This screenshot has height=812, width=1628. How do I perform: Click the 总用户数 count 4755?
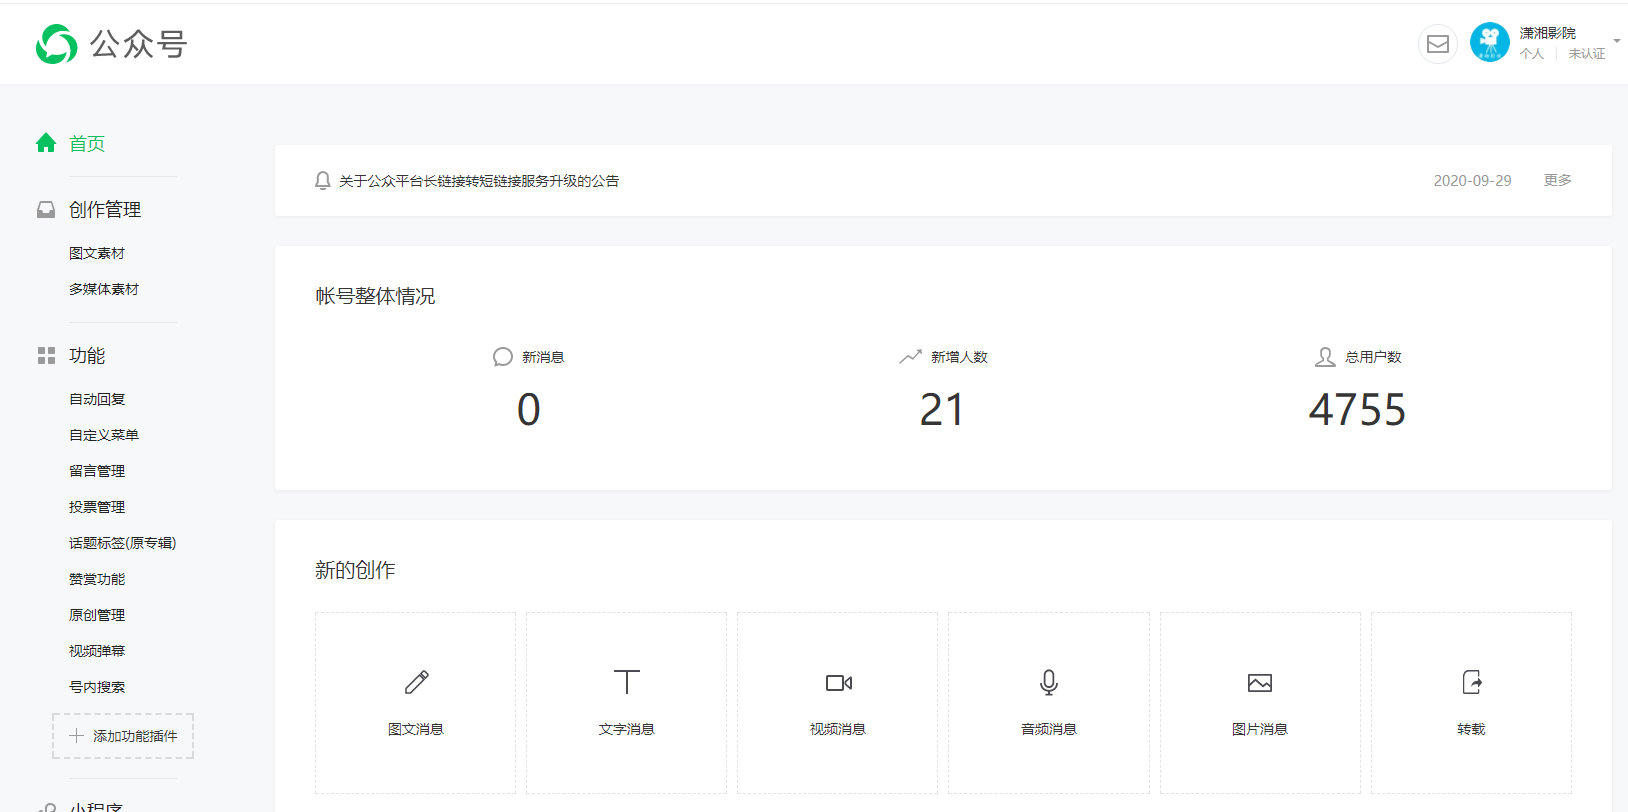pos(1357,410)
